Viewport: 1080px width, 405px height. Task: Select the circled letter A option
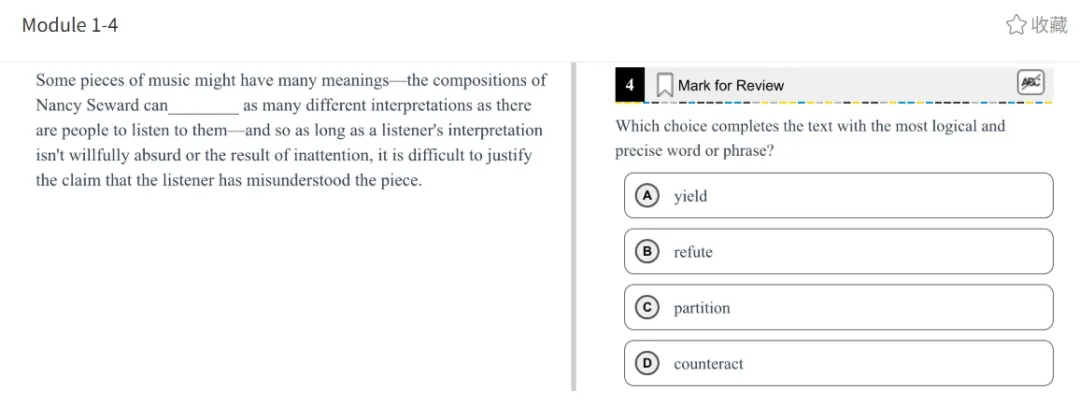[647, 196]
